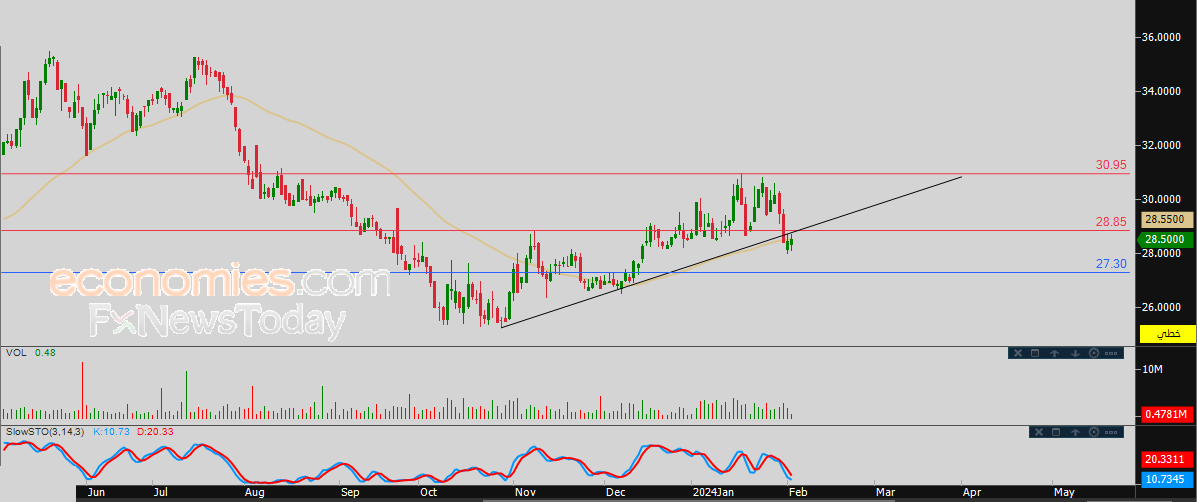Open more options for VOL panel

pos(1111,353)
